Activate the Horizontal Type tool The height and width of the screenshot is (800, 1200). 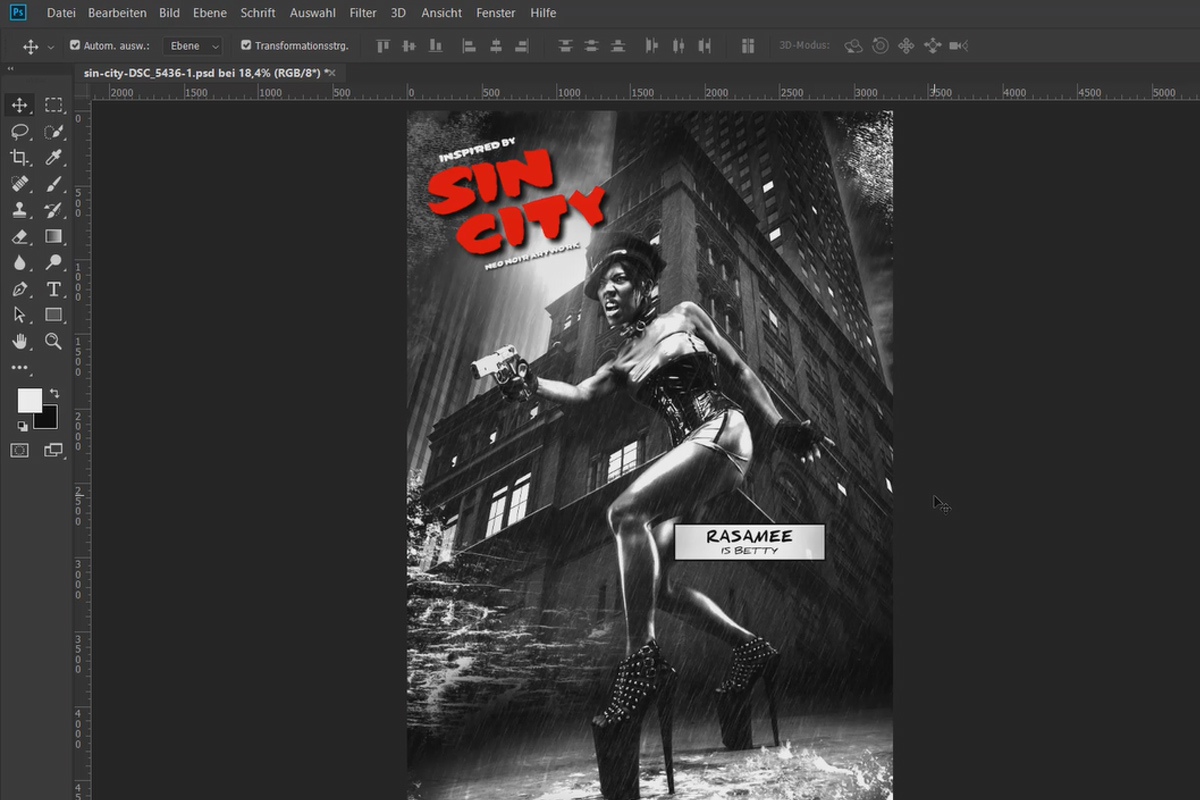click(54, 289)
